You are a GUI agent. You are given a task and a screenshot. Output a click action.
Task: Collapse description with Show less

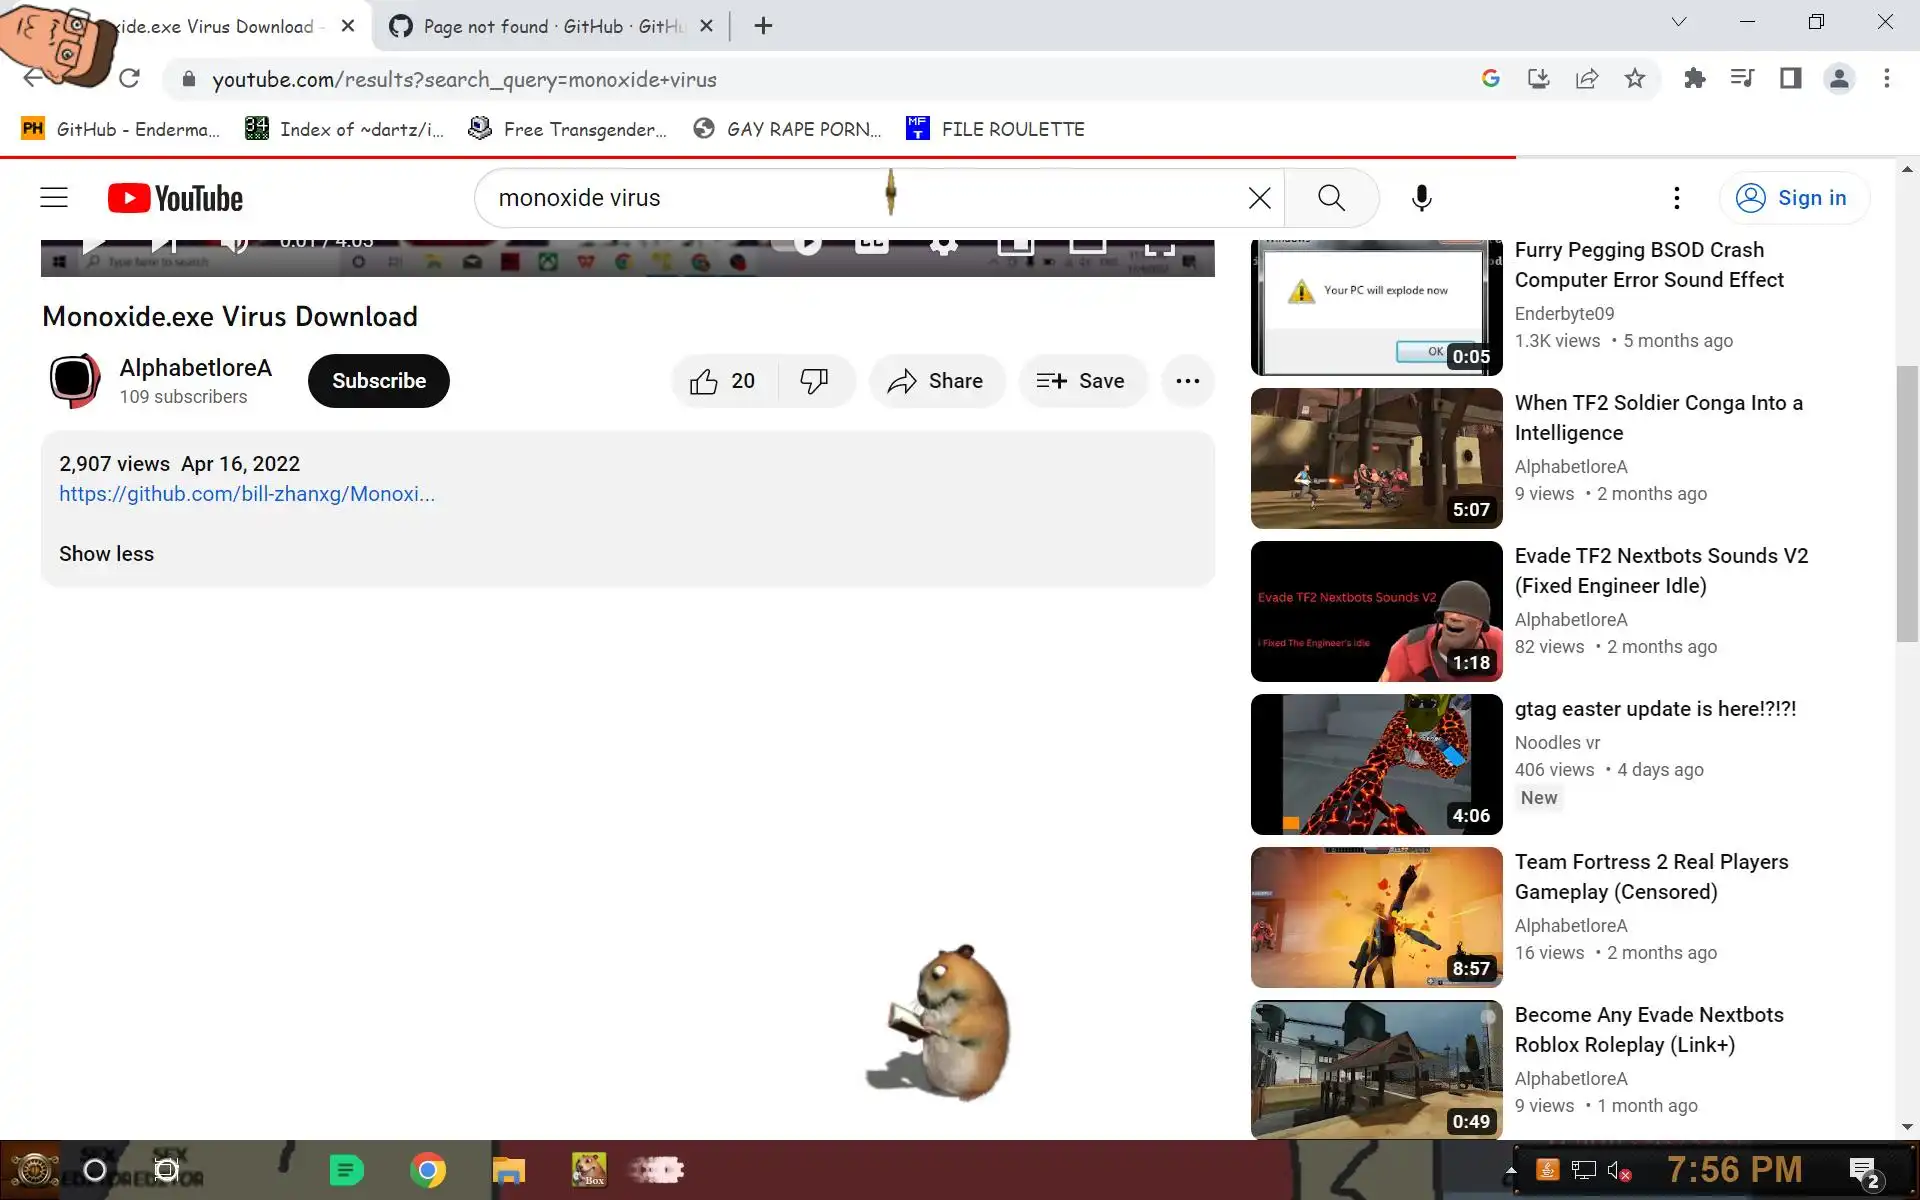tap(106, 554)
